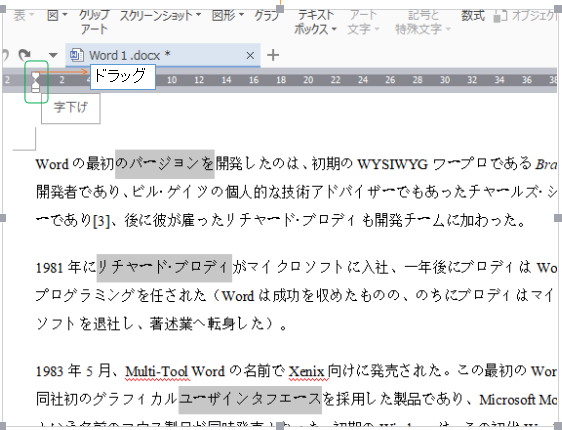562x430 pixels.
Task: Open the 記号と特殊文字 dropdown
Action: (423, 22)
